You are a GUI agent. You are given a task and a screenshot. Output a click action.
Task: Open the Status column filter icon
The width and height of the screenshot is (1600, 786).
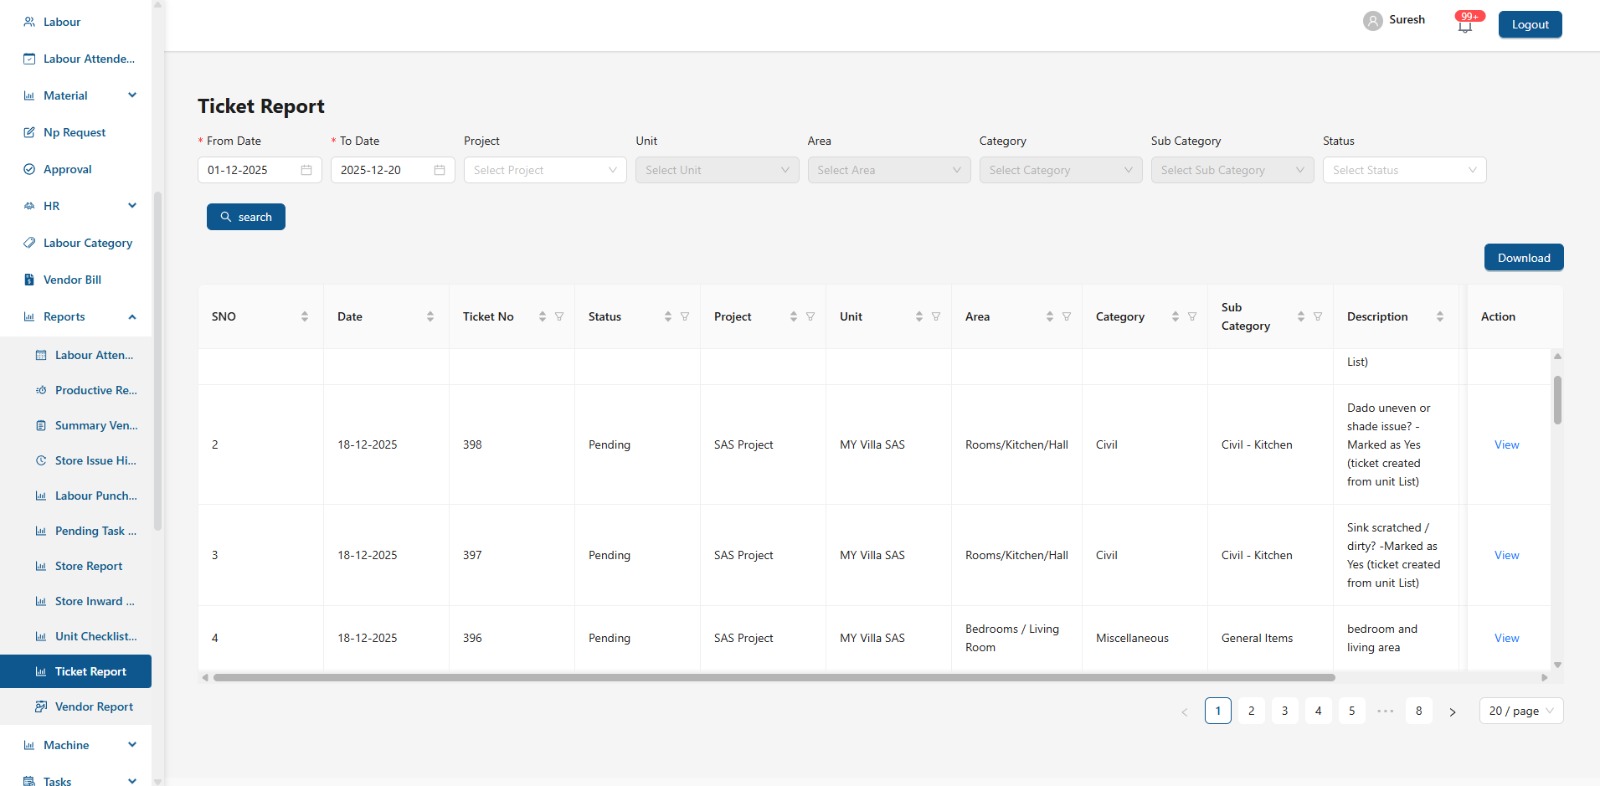685,317
